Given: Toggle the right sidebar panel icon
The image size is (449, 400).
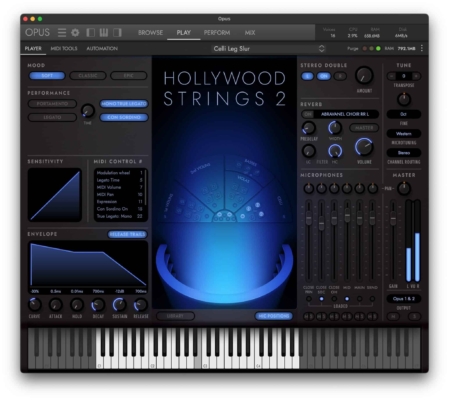Looking at the screenshot, I should (117, 32).
